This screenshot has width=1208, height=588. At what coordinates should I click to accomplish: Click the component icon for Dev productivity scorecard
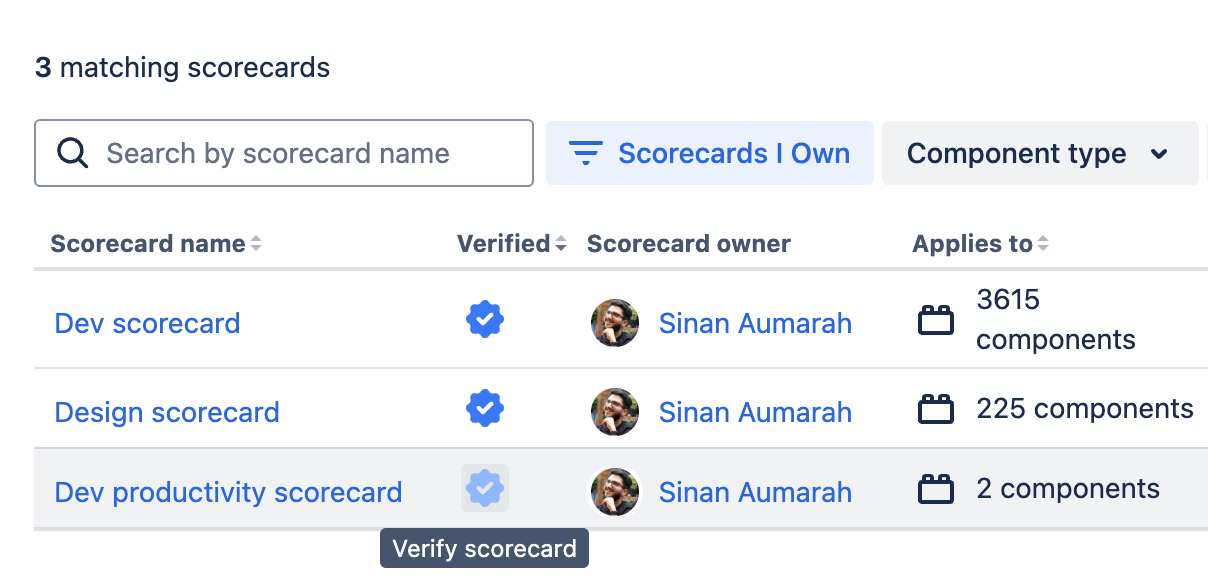tap(935, 488)
